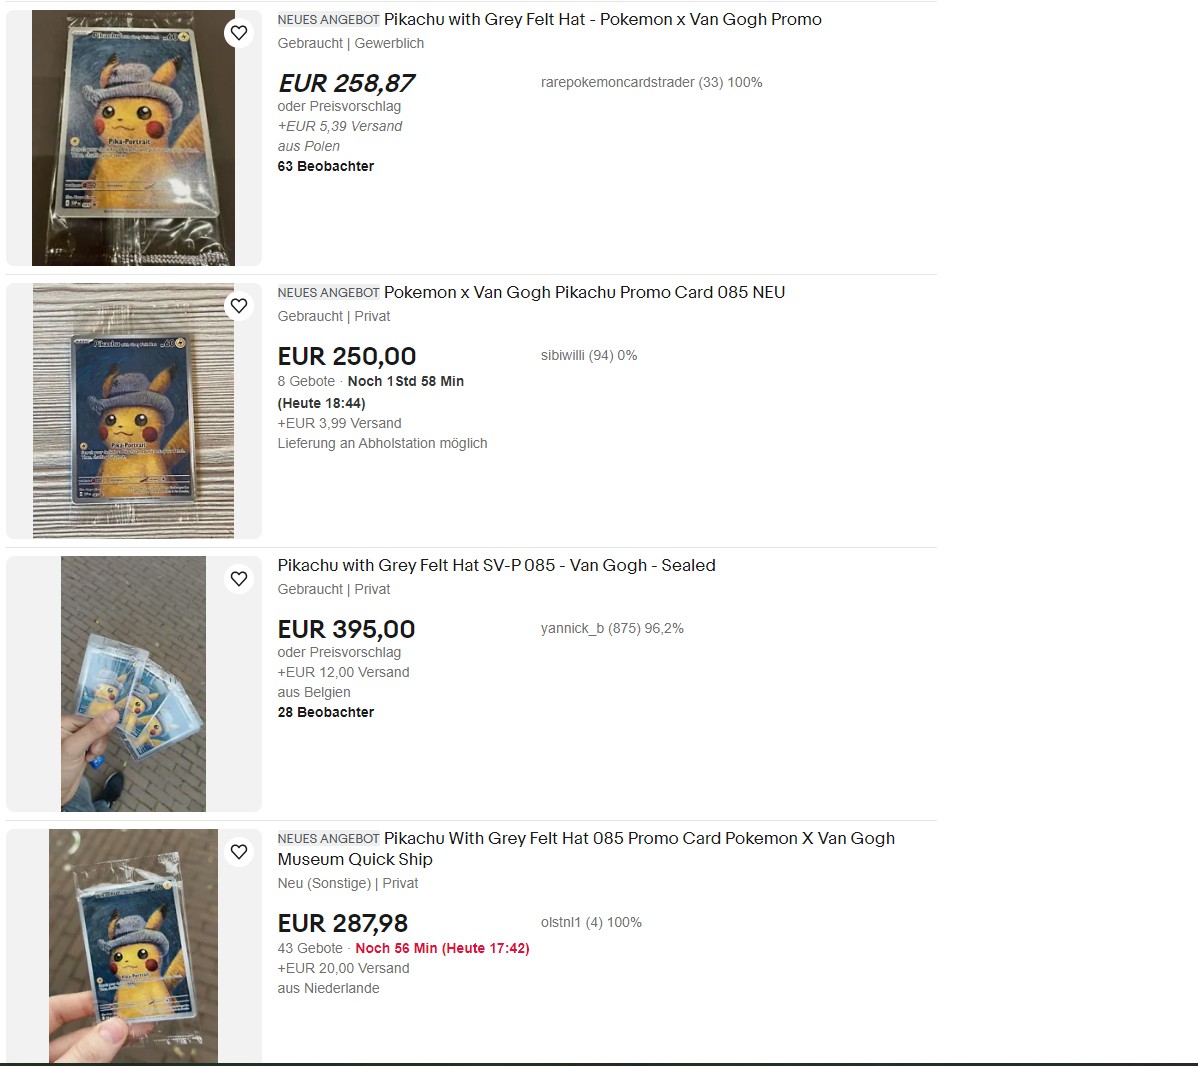Screen dimensions: 1198x1066
Task: Toggle watchlist heart on Sealed SV-P 085 listing
Action: [239, 578]
